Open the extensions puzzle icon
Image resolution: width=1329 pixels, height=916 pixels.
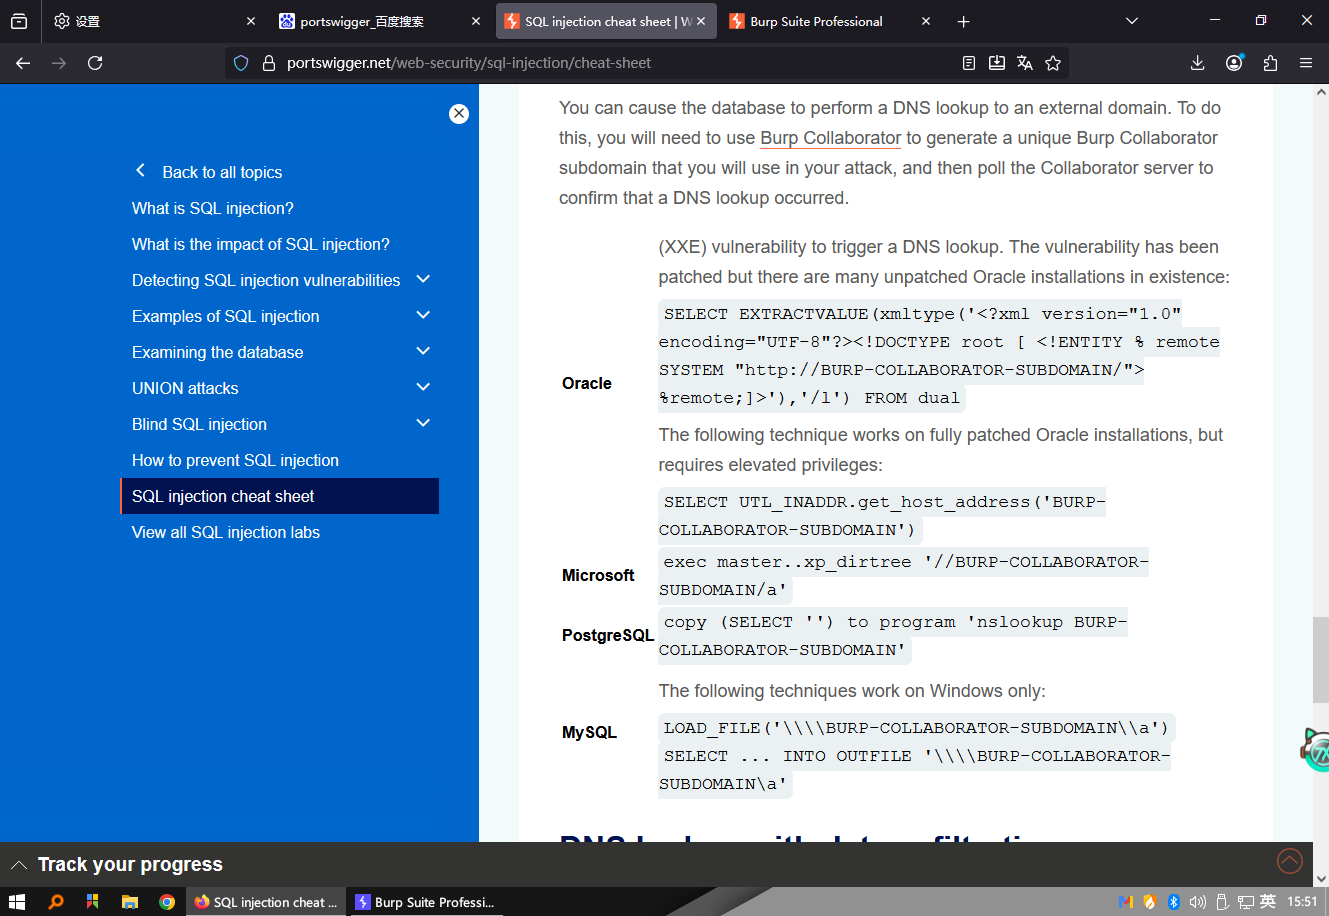1270,63
